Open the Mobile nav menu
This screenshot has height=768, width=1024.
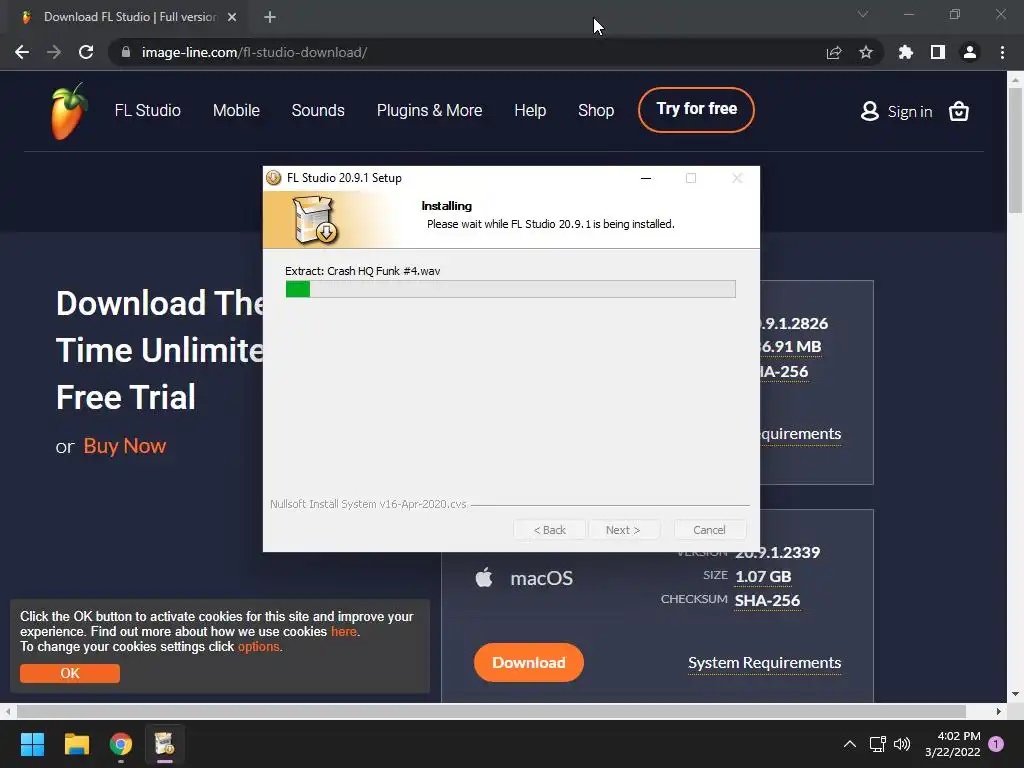236,110
